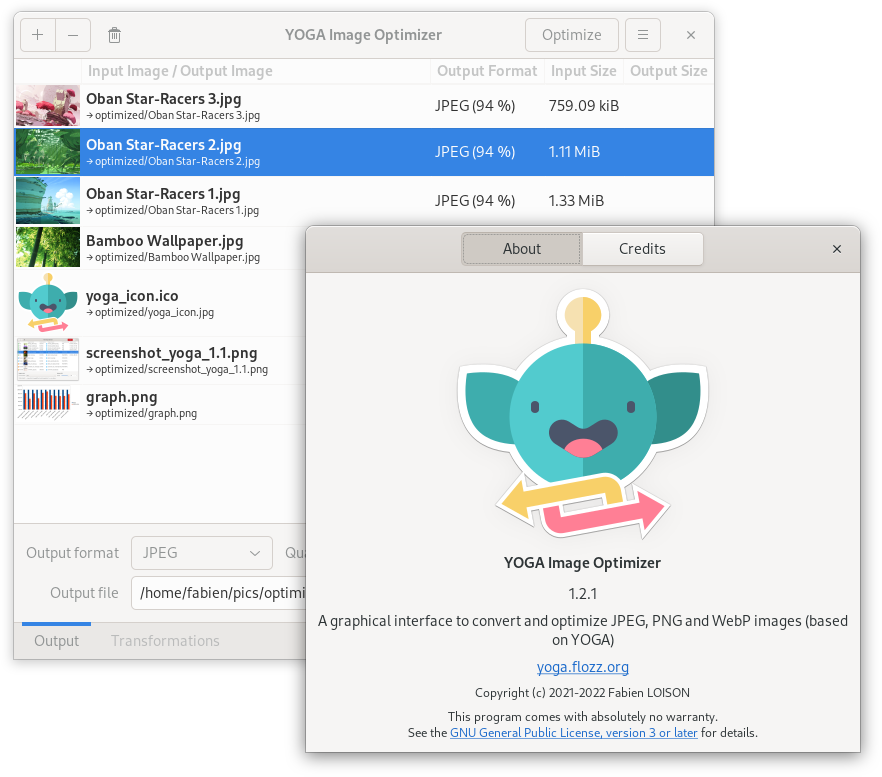This screenshot has width=882, height=777.
Task: Click the Output file path field
Action: pos(220,593)
